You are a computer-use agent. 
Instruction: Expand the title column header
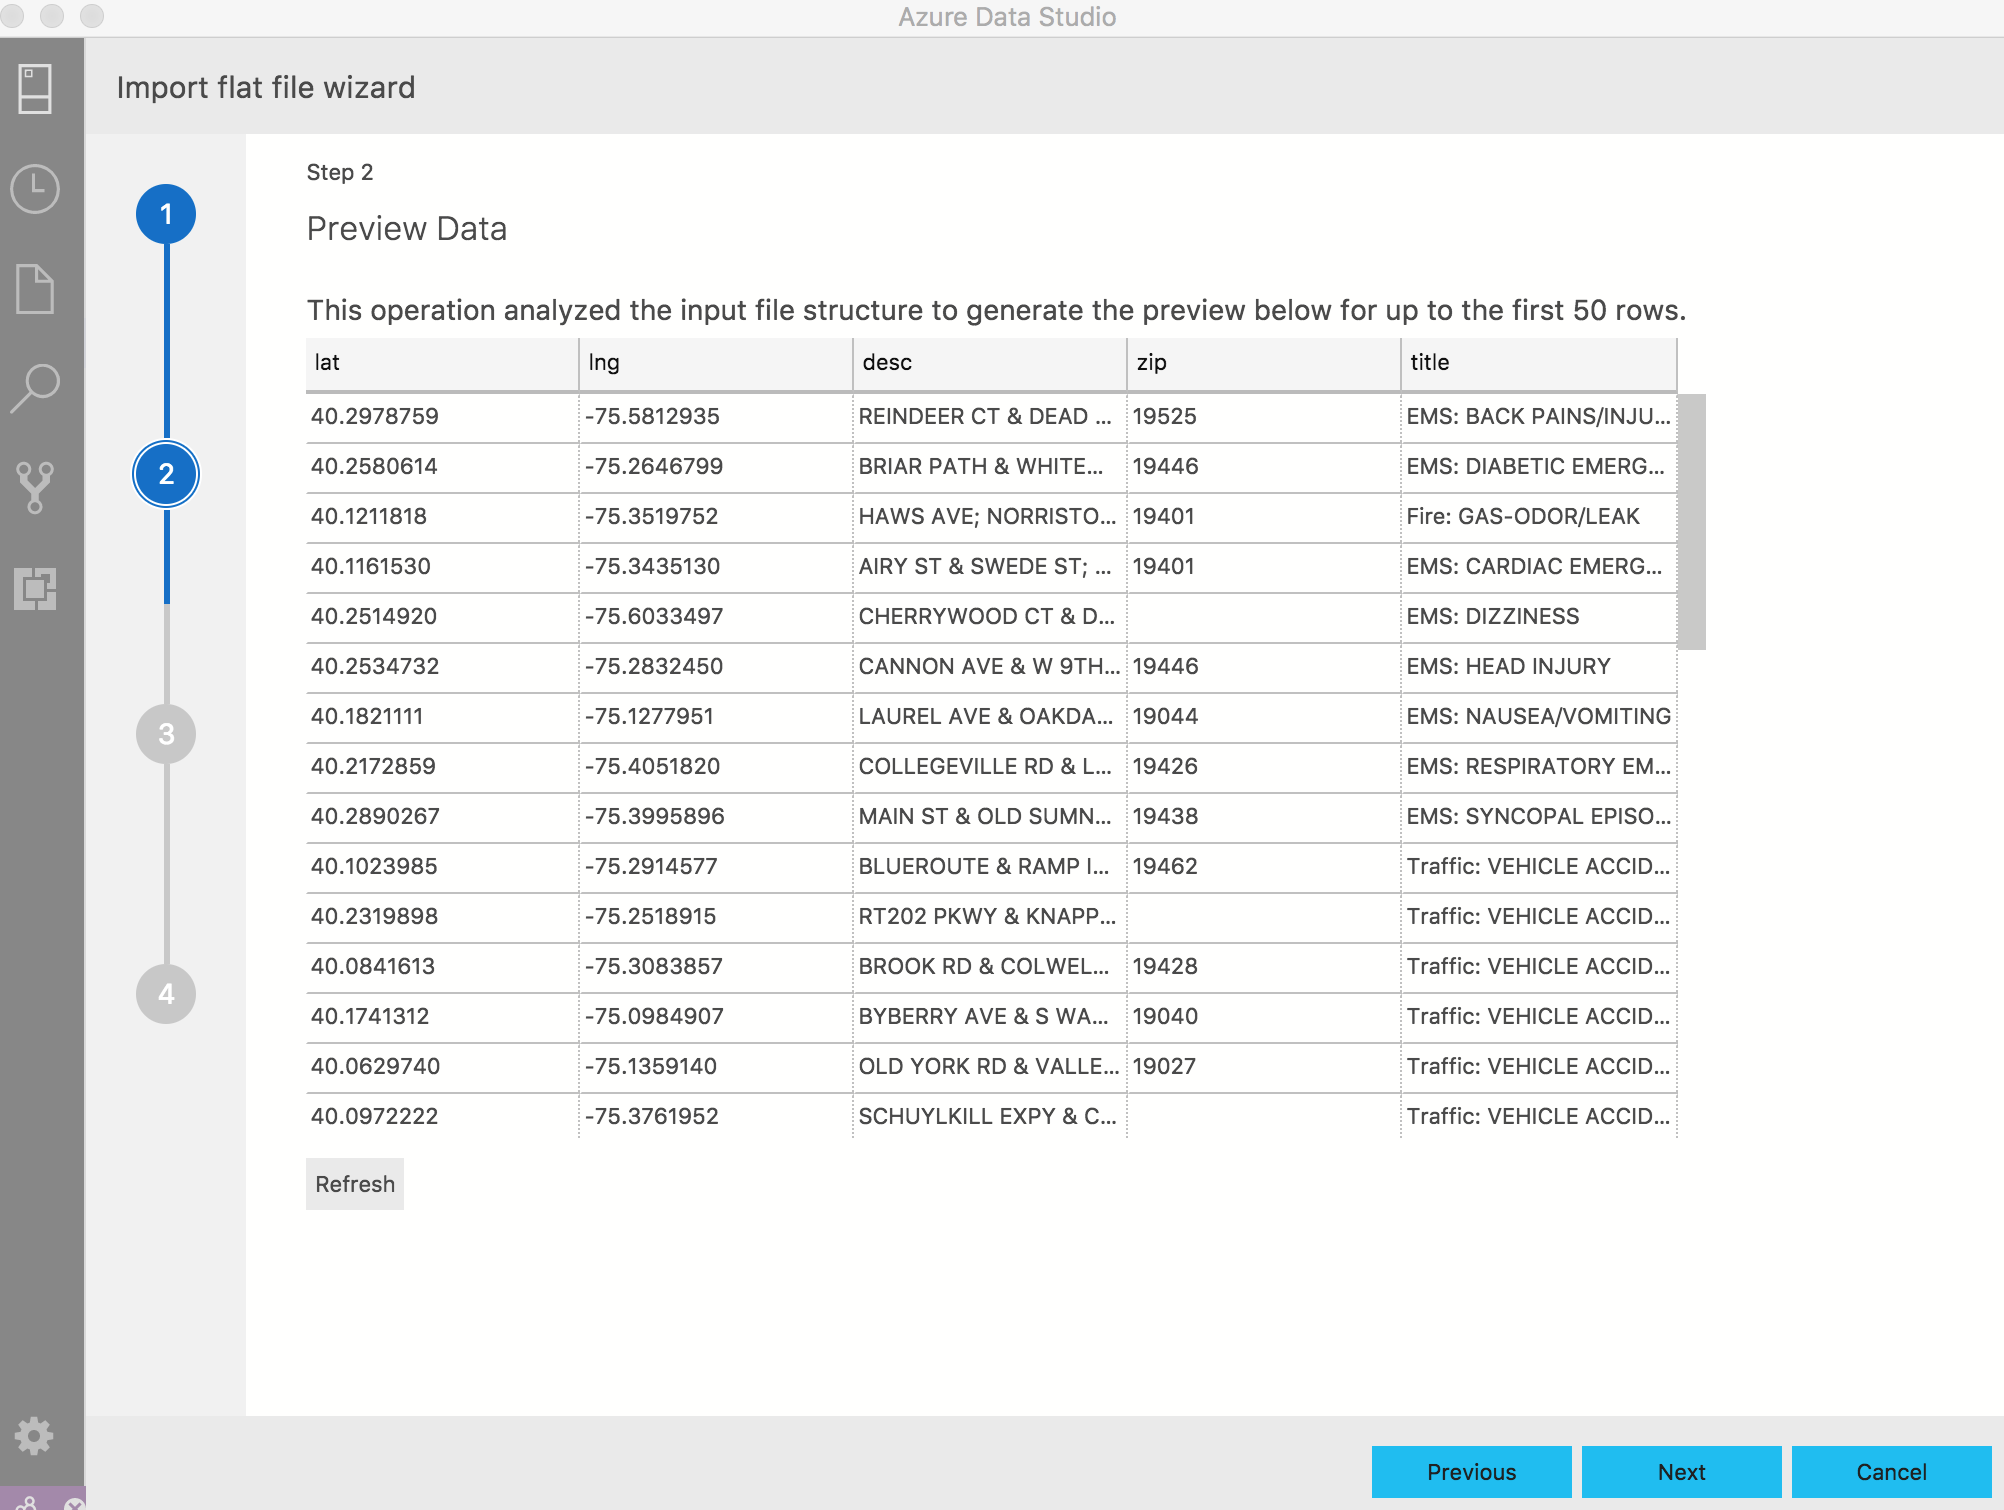tap(1681, 362)
